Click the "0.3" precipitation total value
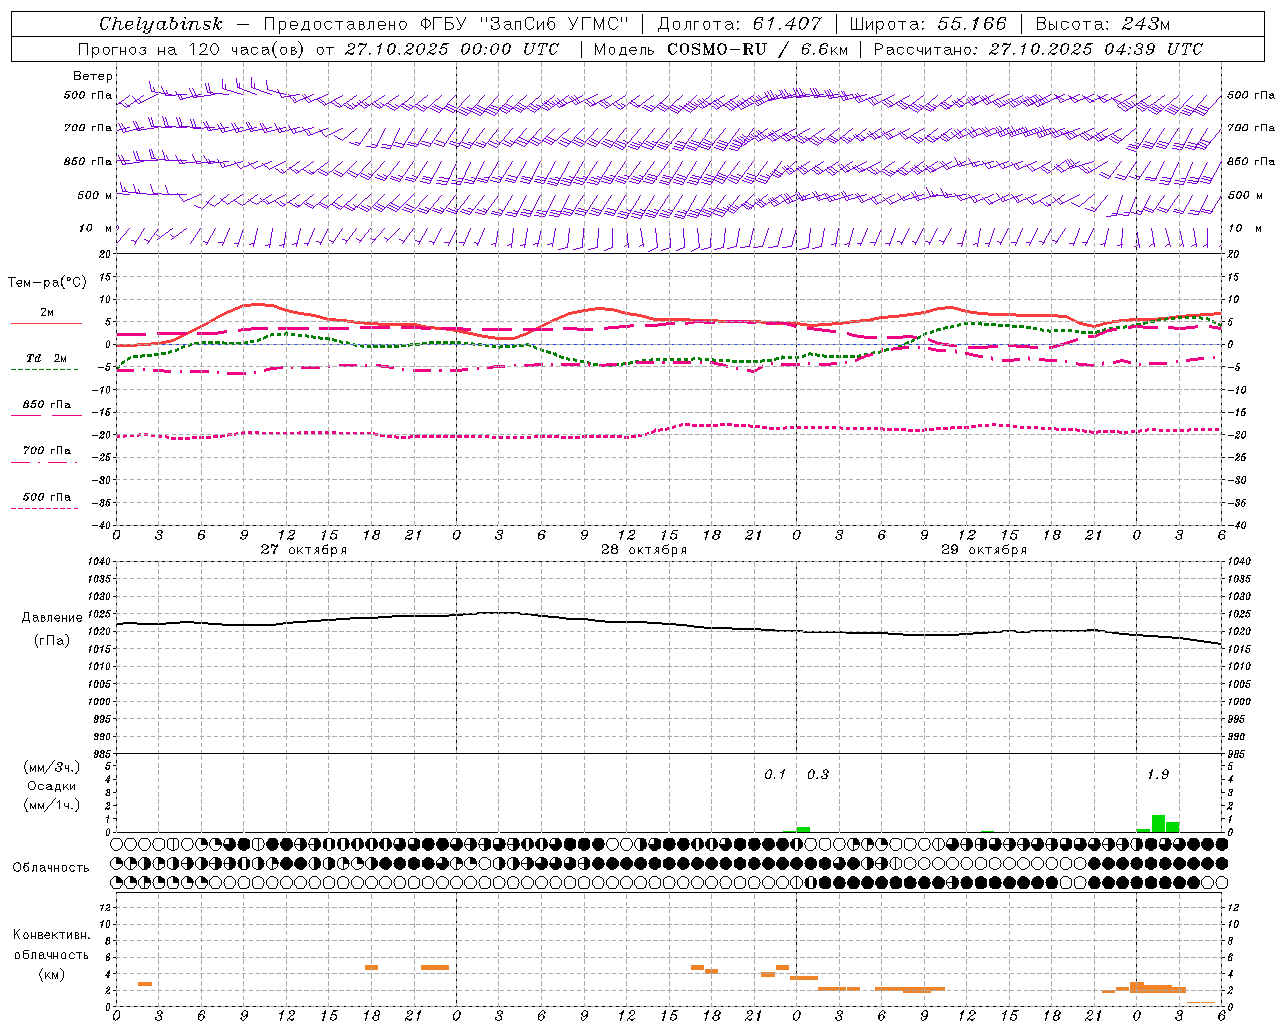The image size is (1280, 1024). coord(818,775)
